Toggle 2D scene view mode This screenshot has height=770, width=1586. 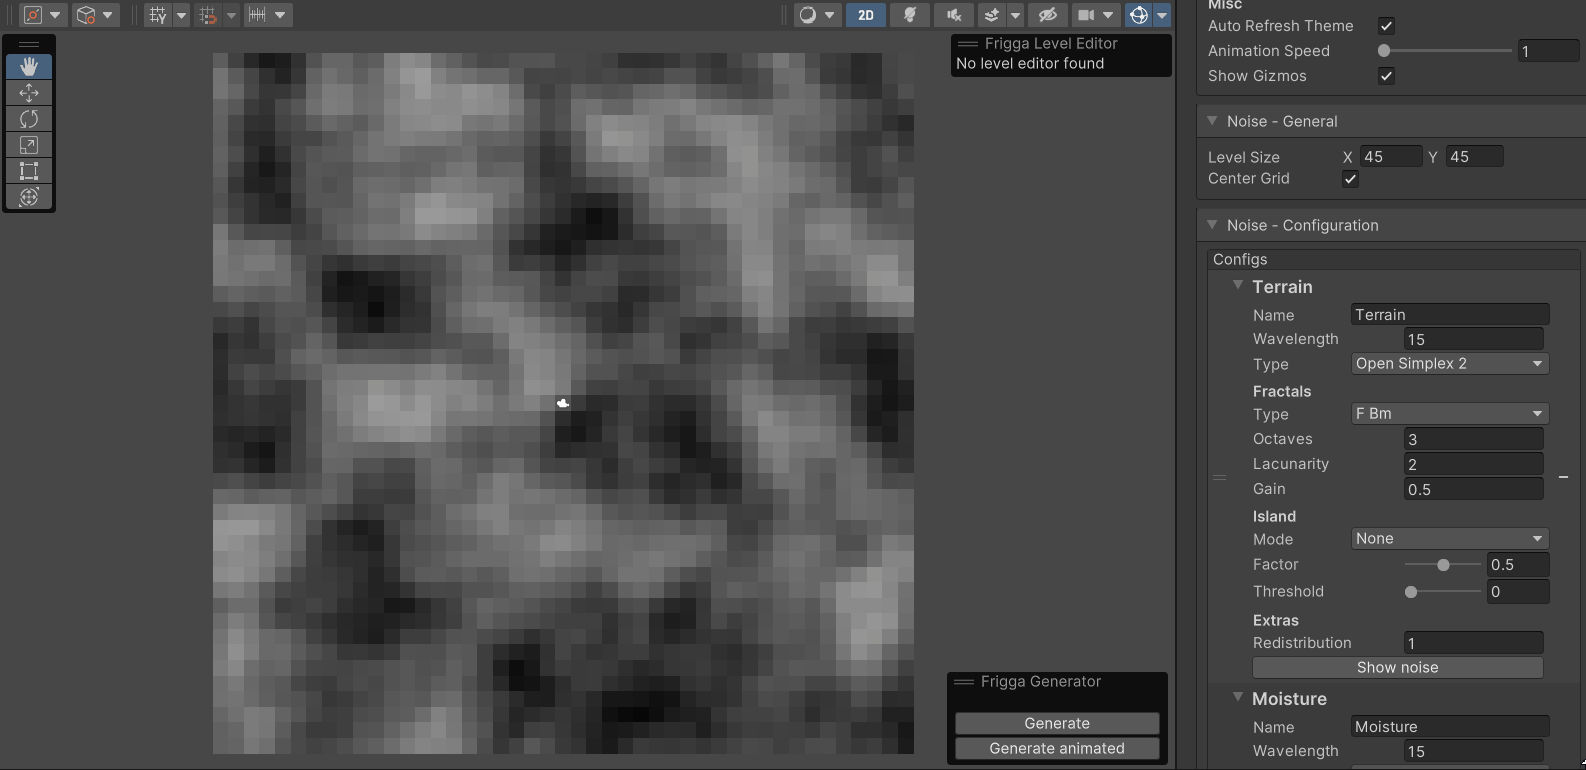(x=866, y=15)
